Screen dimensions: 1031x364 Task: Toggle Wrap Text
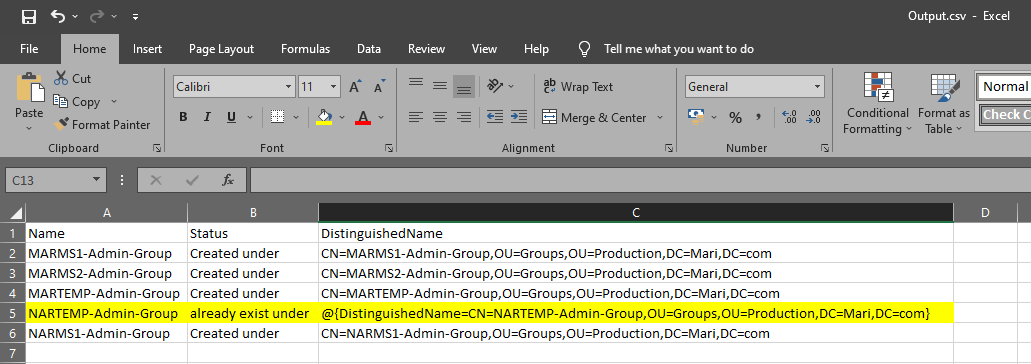(579, 87)
